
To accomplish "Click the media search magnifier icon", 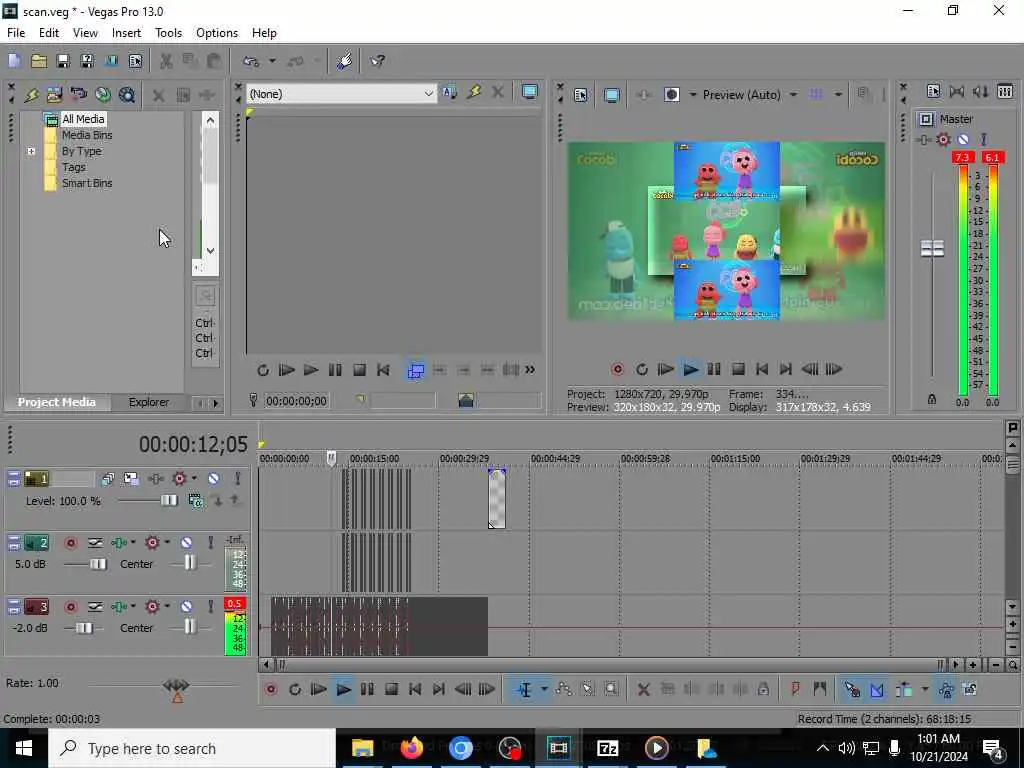I will coord(127,95).
